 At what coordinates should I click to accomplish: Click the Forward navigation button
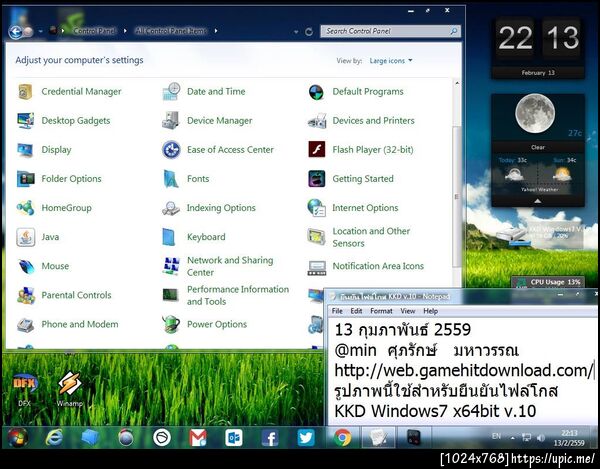pyautogui.click(x=29, y=32)
